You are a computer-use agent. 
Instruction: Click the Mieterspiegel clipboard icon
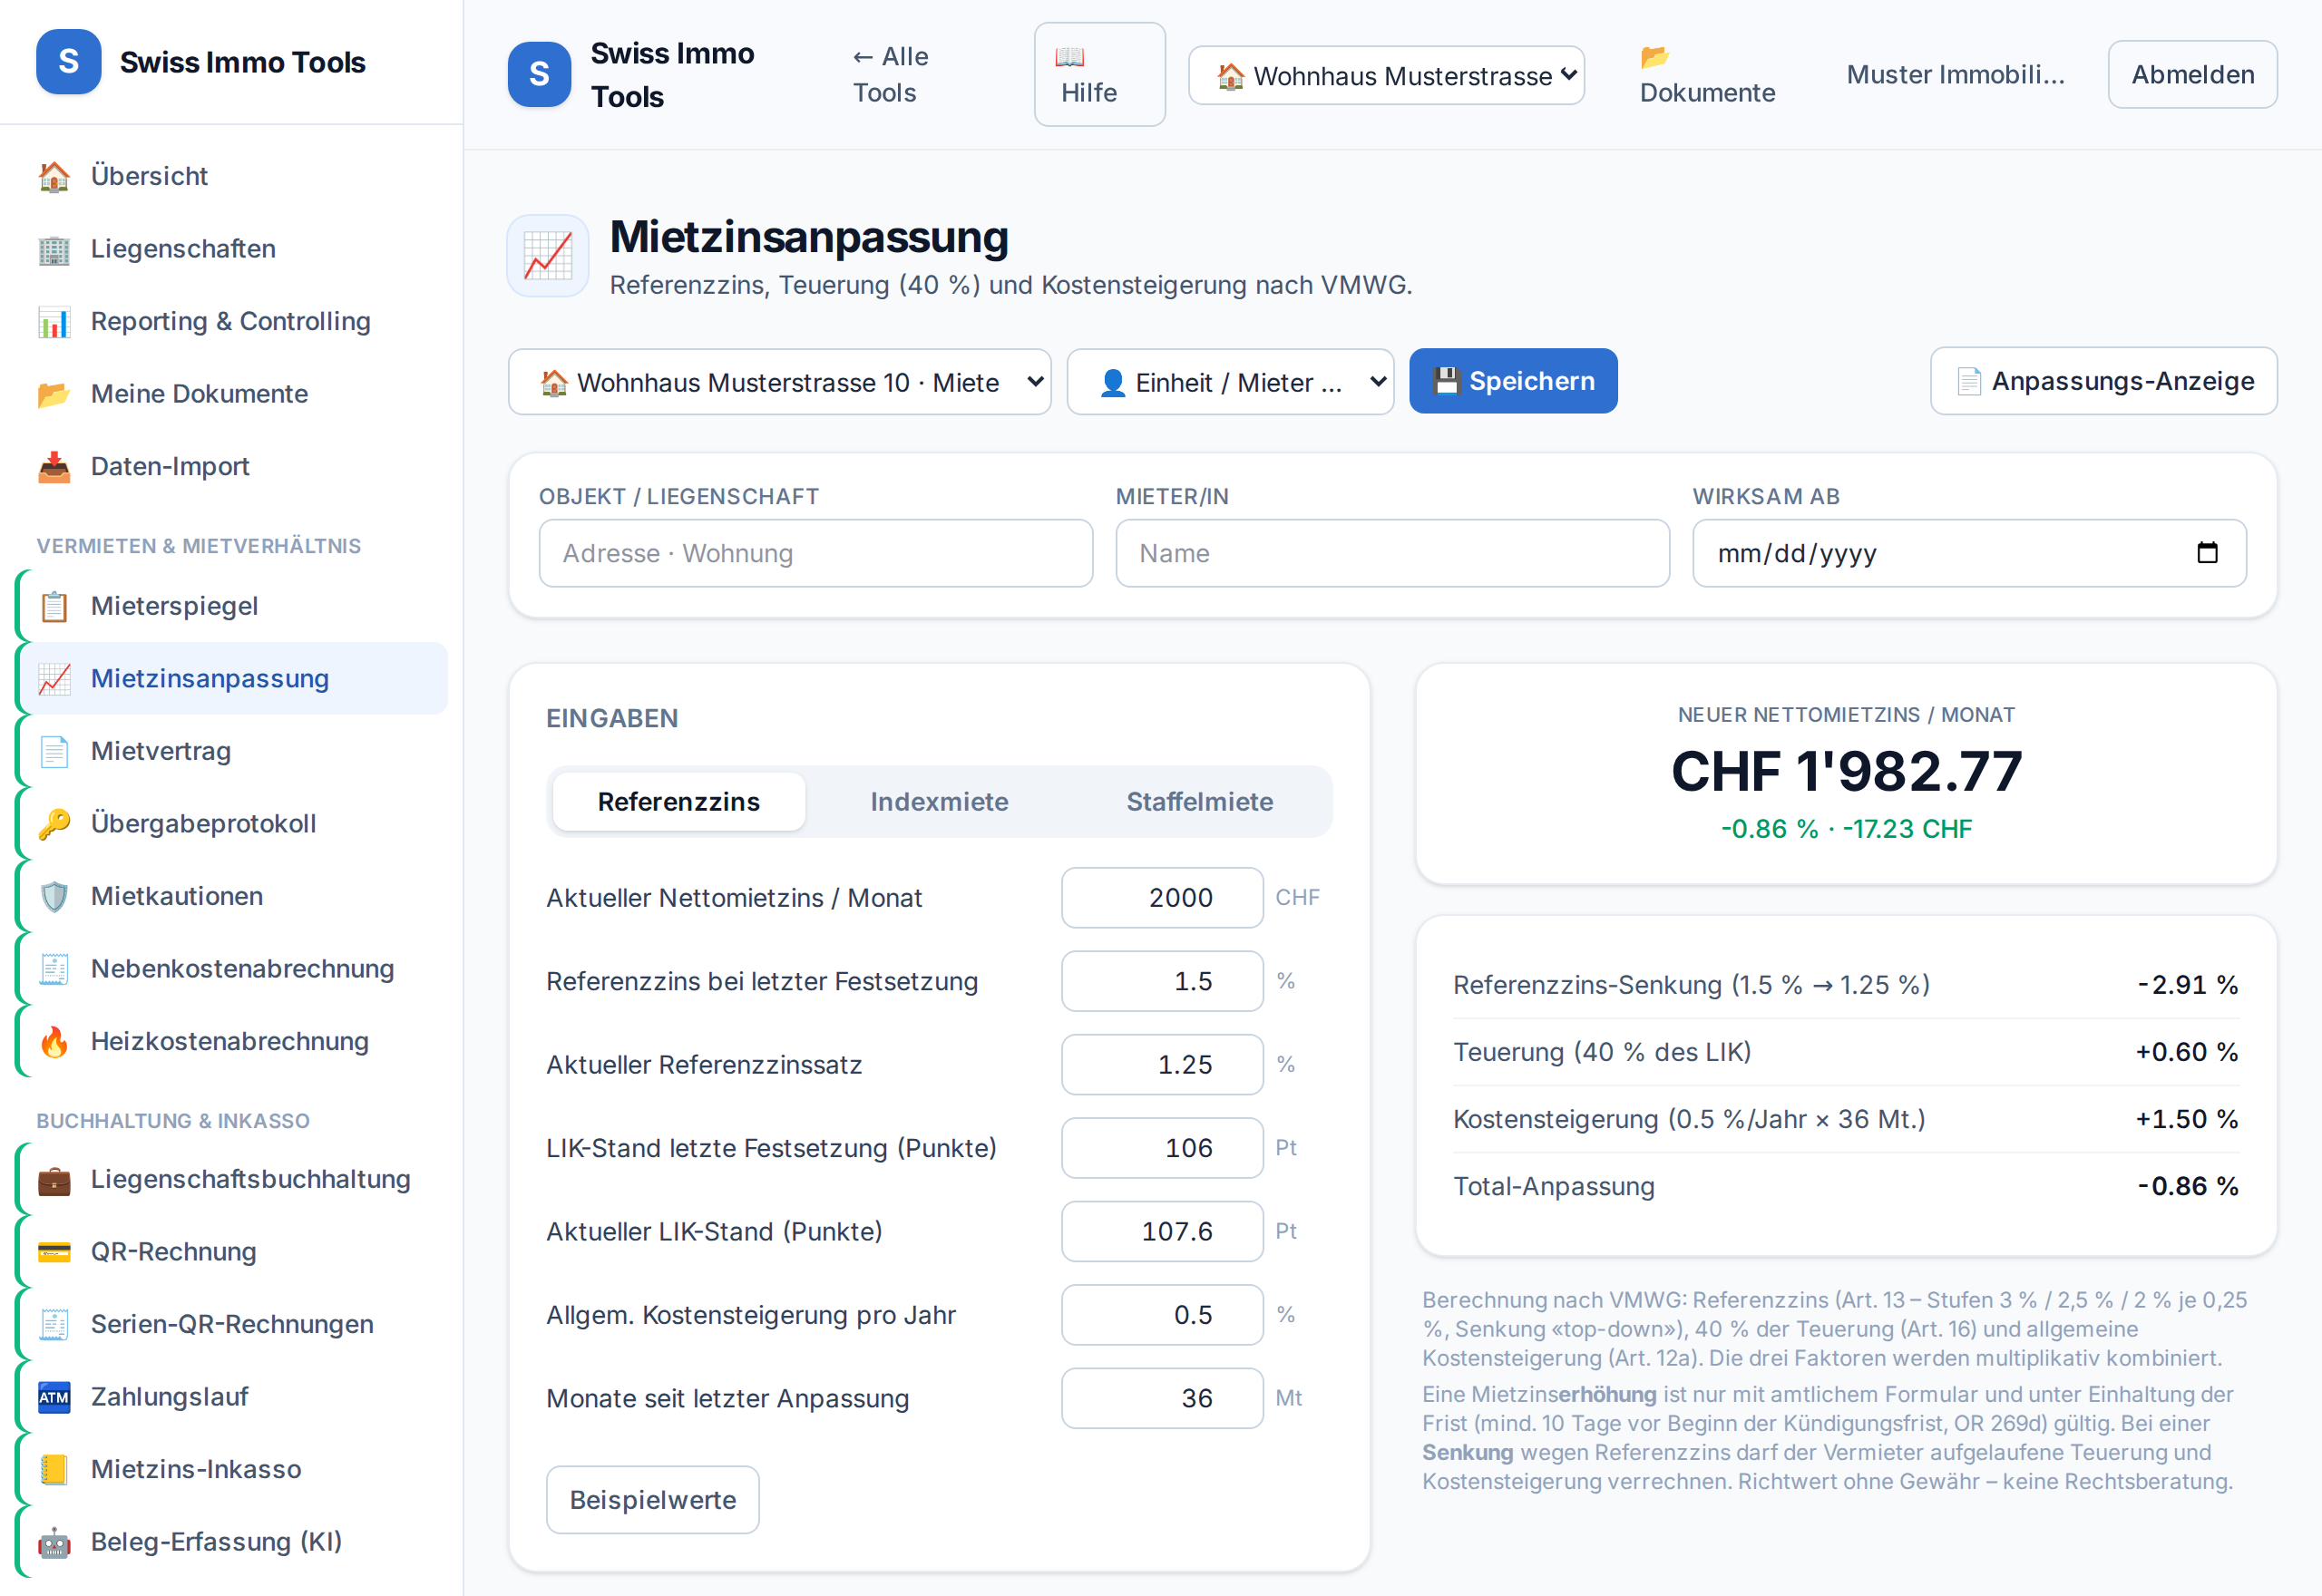click(x=54, y=606)
